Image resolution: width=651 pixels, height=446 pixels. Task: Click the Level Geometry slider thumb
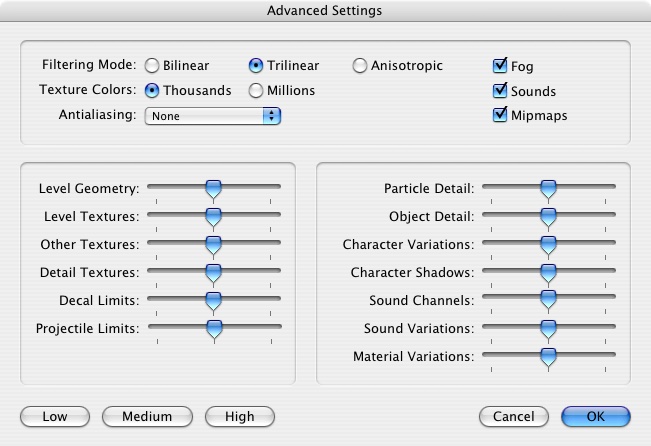[213, 188]
